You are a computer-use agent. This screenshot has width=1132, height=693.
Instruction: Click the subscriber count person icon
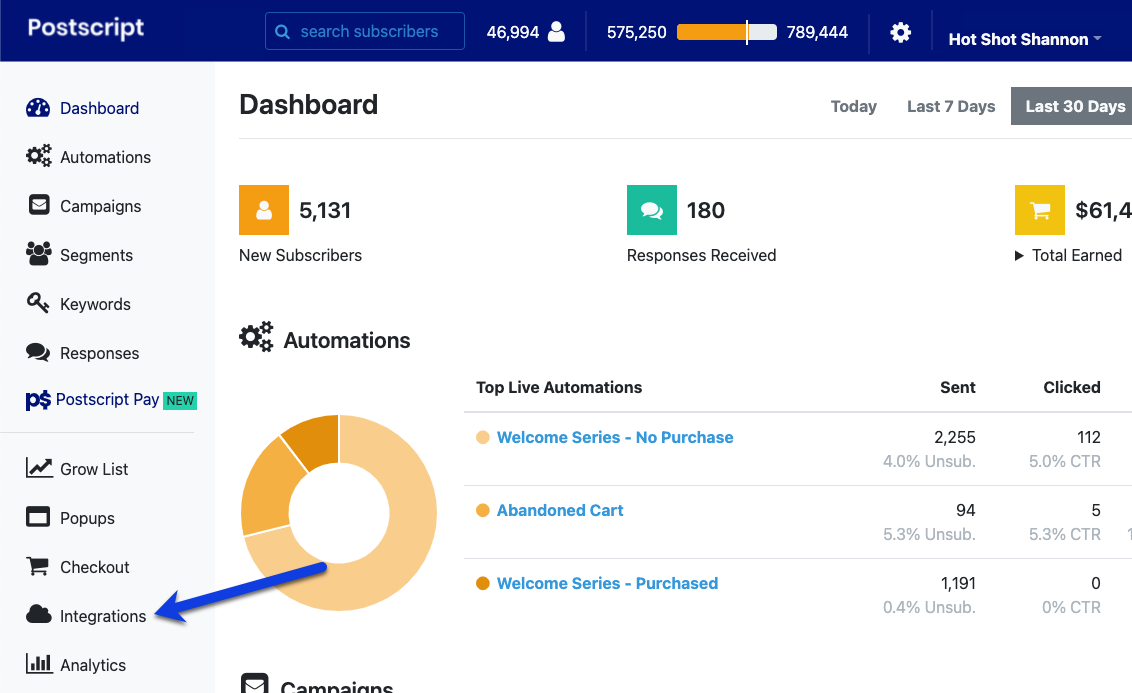pyautogui.click(x=557, y=32)
